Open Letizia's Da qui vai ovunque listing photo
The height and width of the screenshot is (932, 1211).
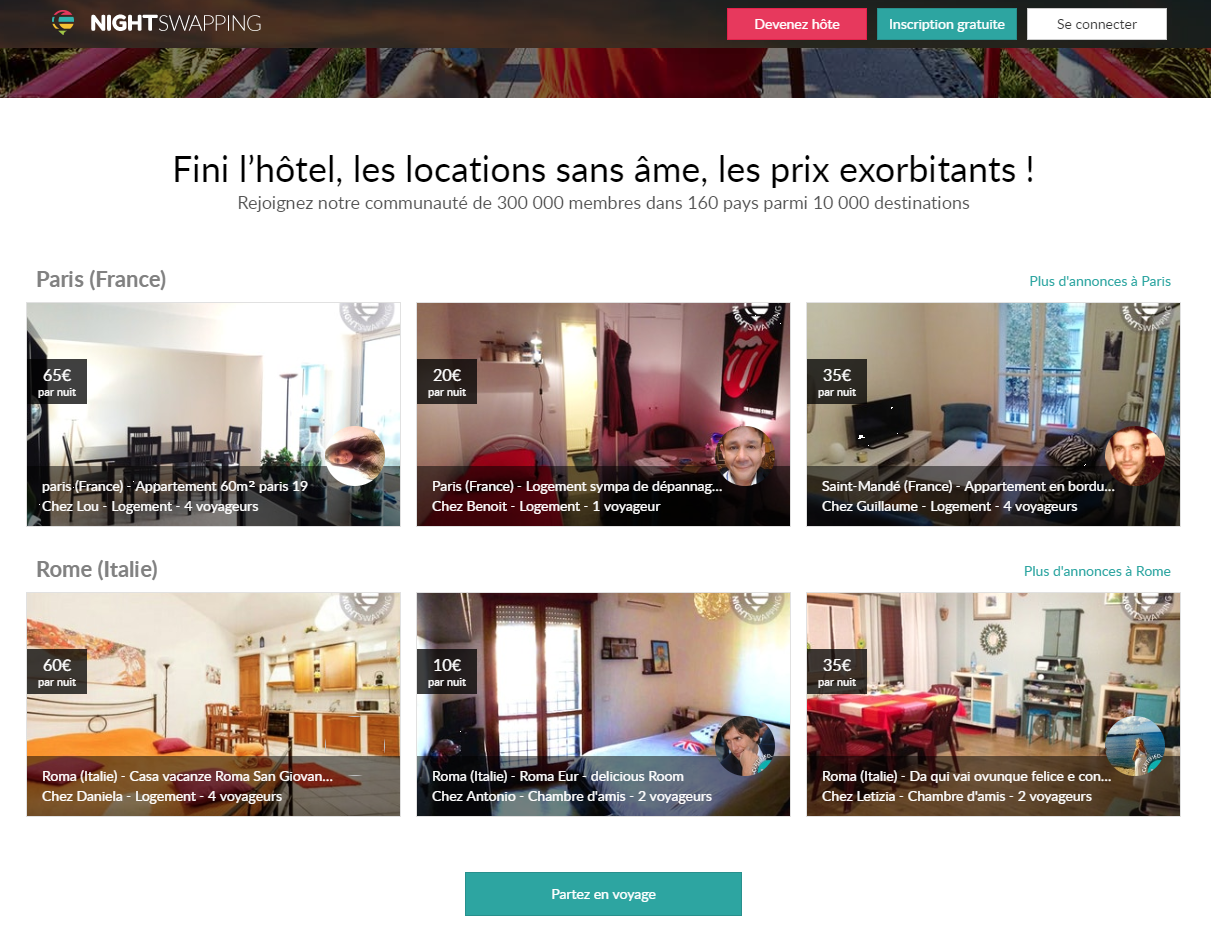tap(993, 704)
